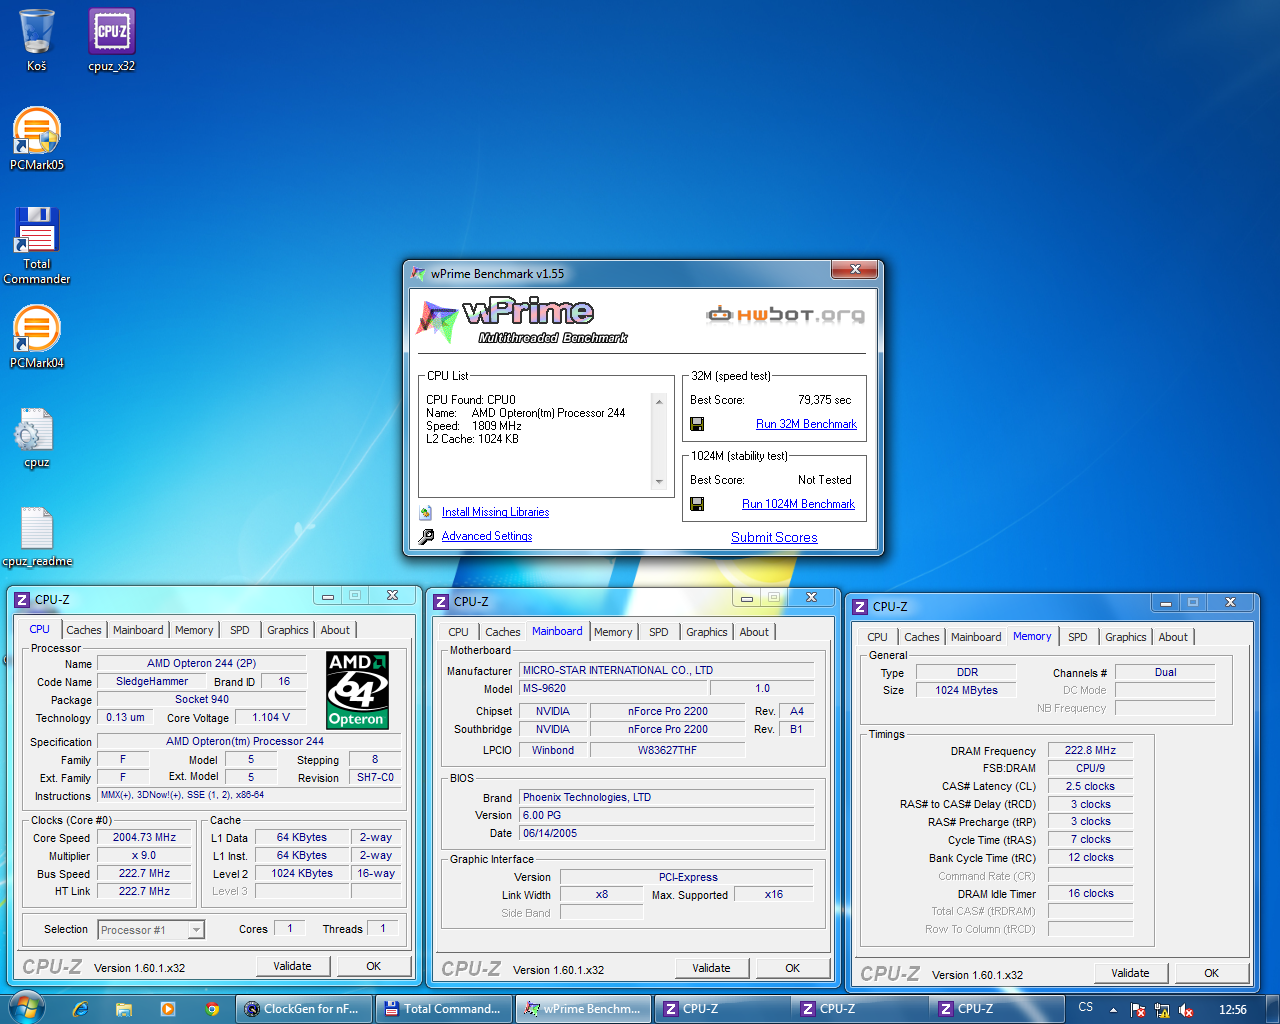The width and height of the screenshot is (1280, 1024).
Task: Launch Internet Explorer from taskbar
Action: 80,1009
